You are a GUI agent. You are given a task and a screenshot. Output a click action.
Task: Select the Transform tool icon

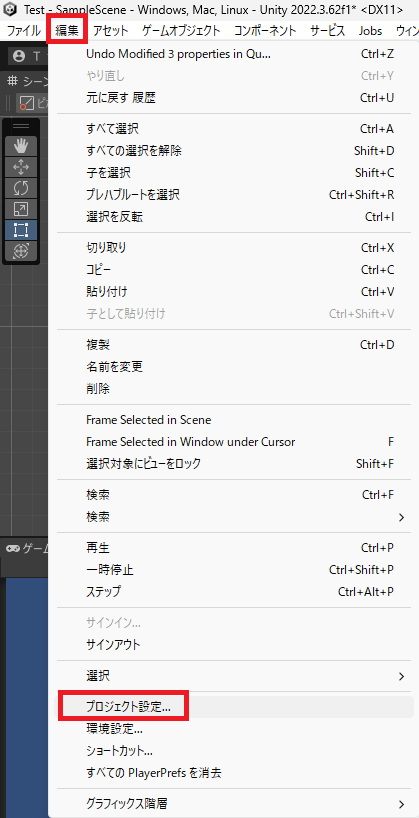21,250
